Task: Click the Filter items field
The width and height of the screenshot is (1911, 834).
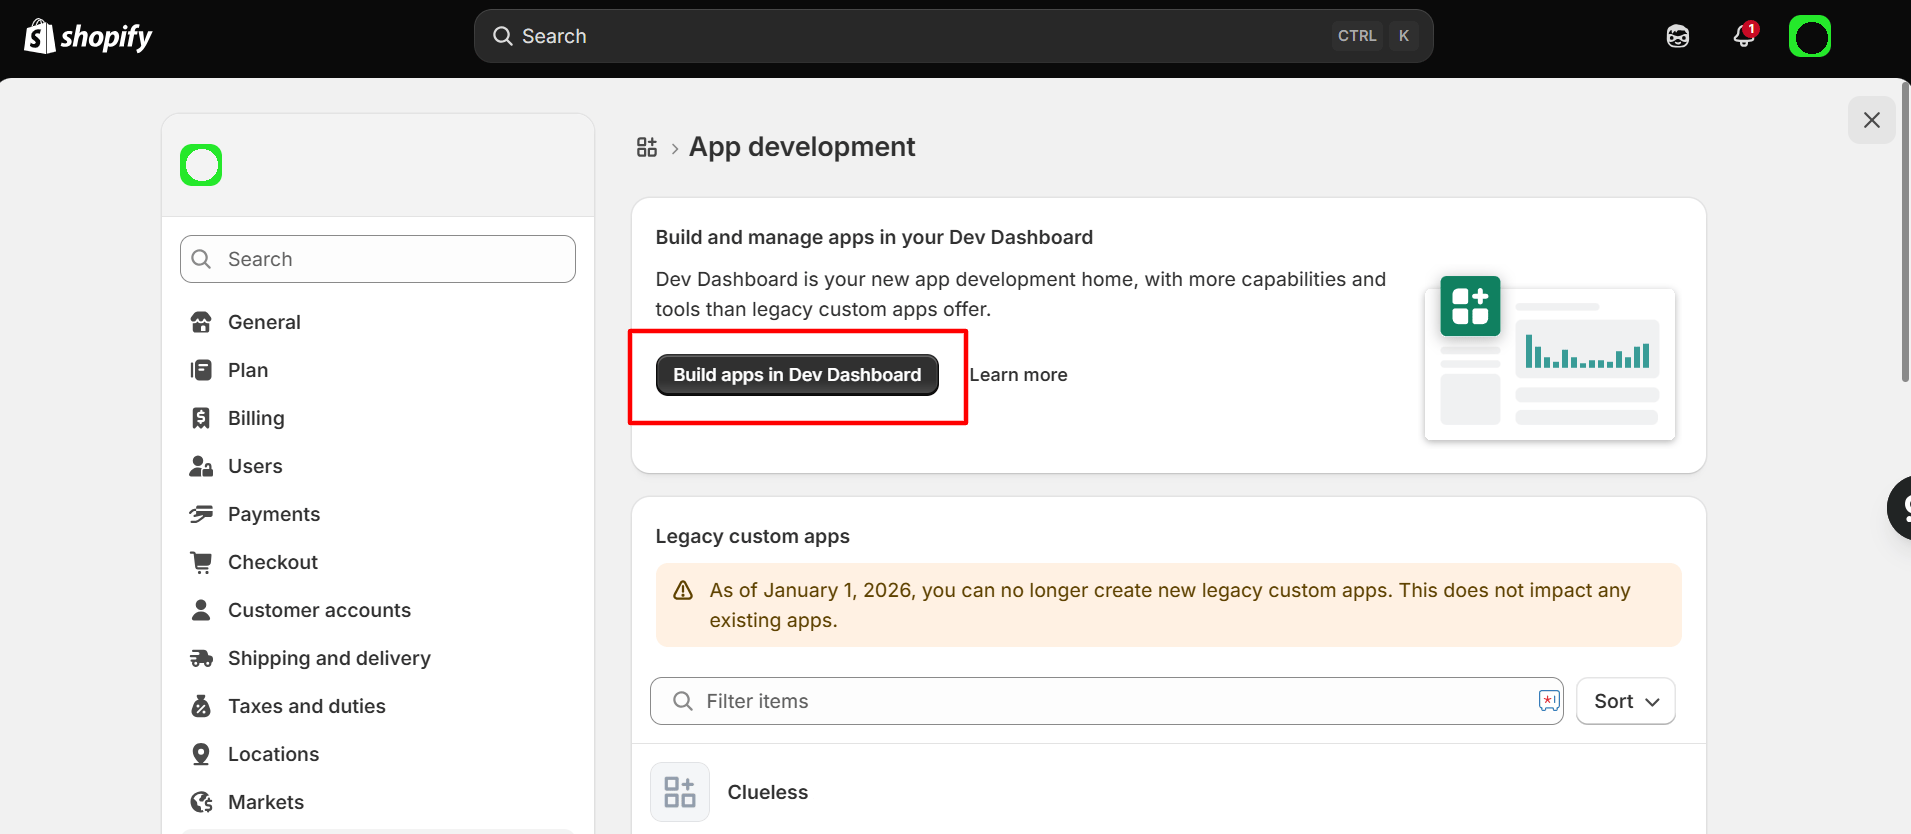Action: click(x=1107, y=701)
